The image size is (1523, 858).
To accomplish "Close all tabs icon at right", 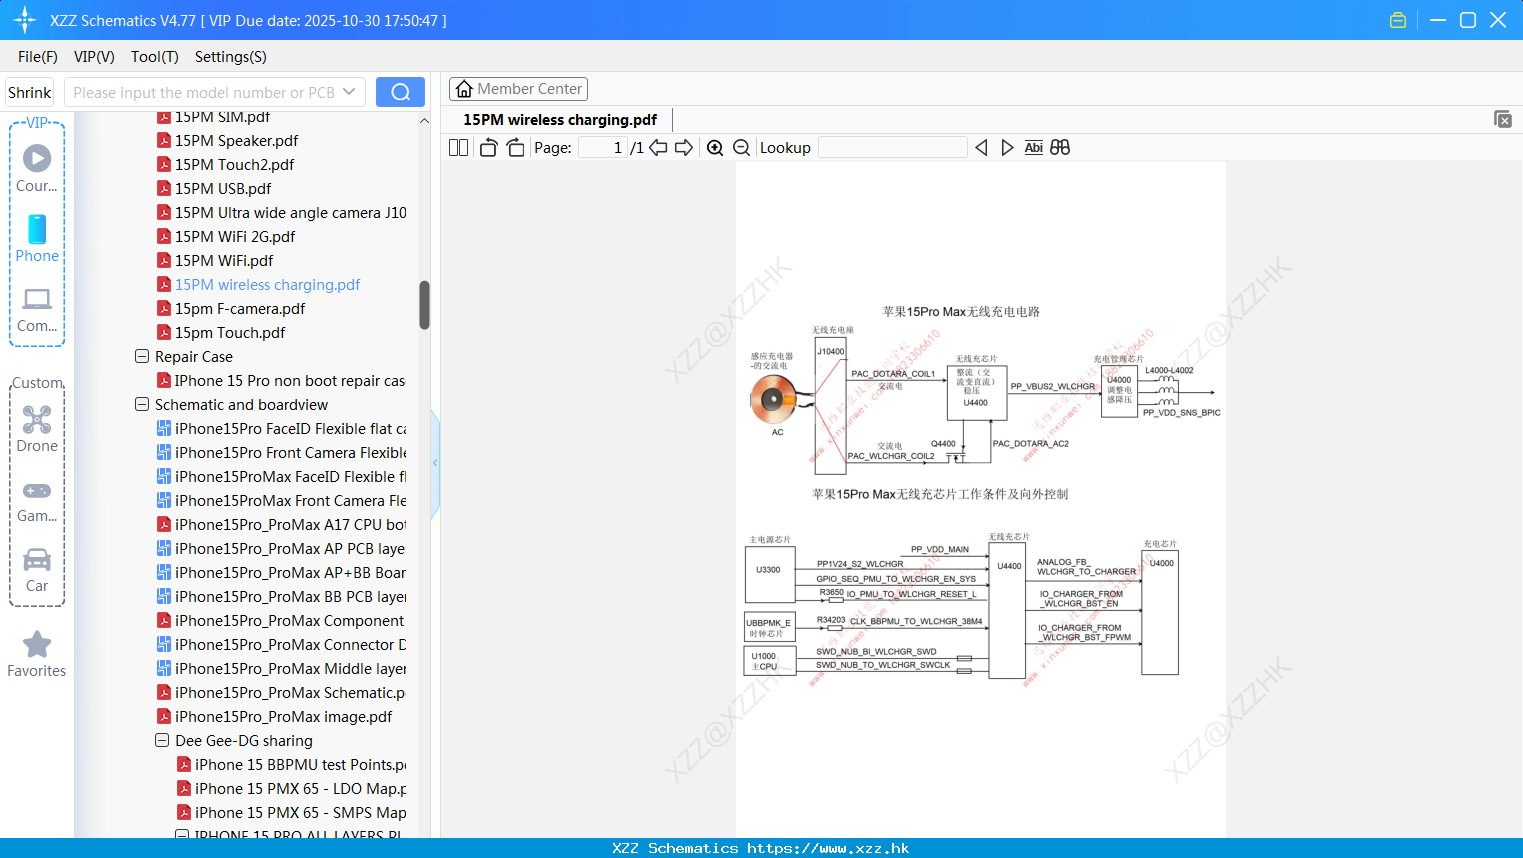I will pos(1503,119).
